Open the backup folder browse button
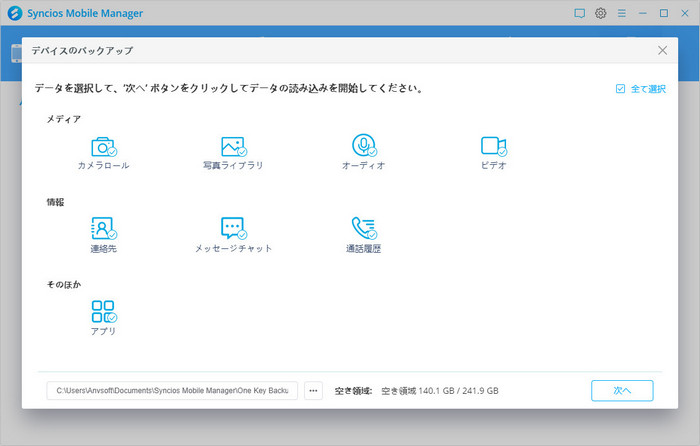This screenshot has height=446, width=700. click(313, 391)
